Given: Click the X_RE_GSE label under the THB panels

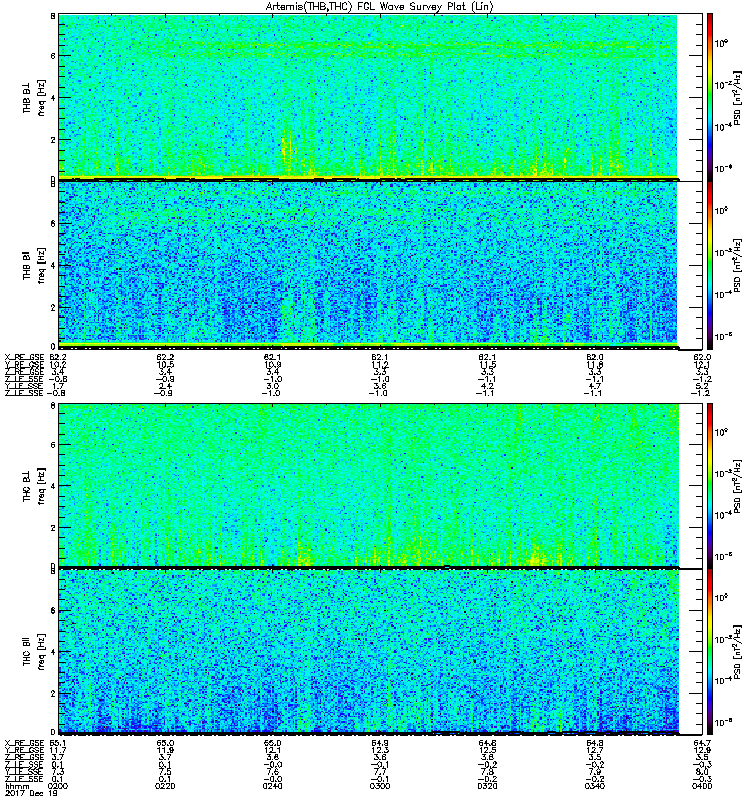Looking at the screenshot, I should [x=24, y=357].
